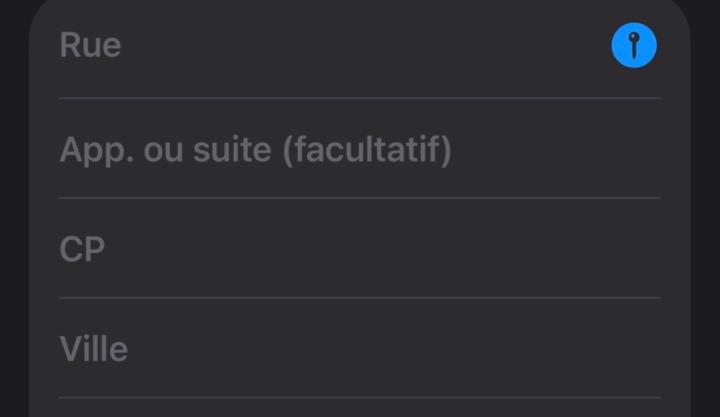Select the Ville input field
Viewport: 720px width, 417px height.
[360, 349]
